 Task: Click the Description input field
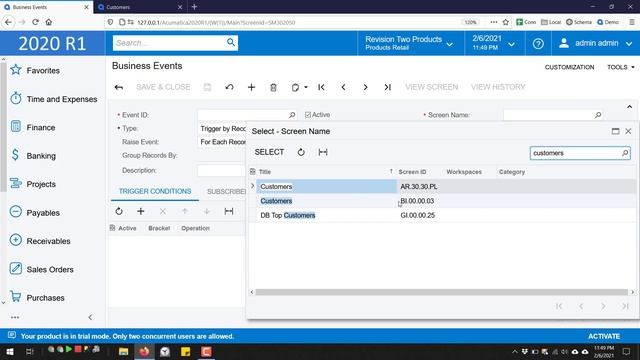pyautogui.click(x=222, y=170)
